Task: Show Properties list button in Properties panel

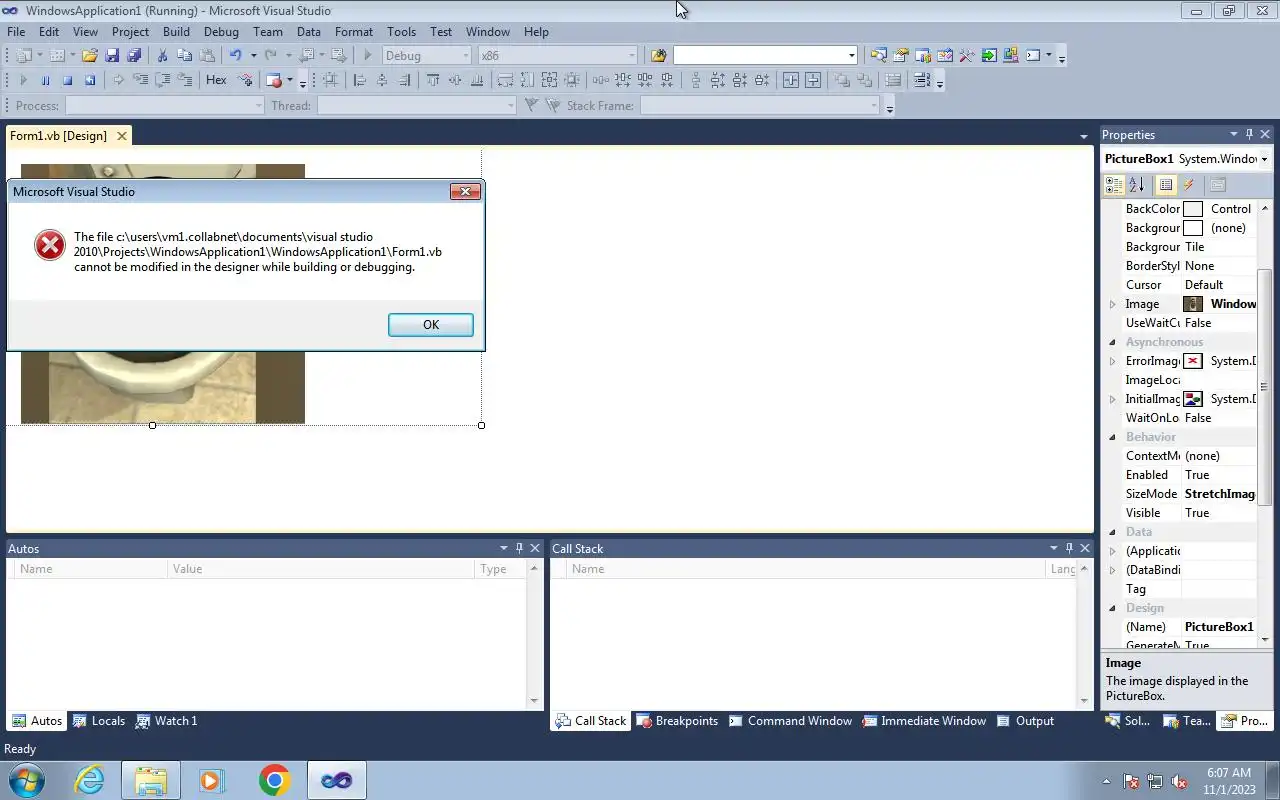Action: [x=1166, y=185]
